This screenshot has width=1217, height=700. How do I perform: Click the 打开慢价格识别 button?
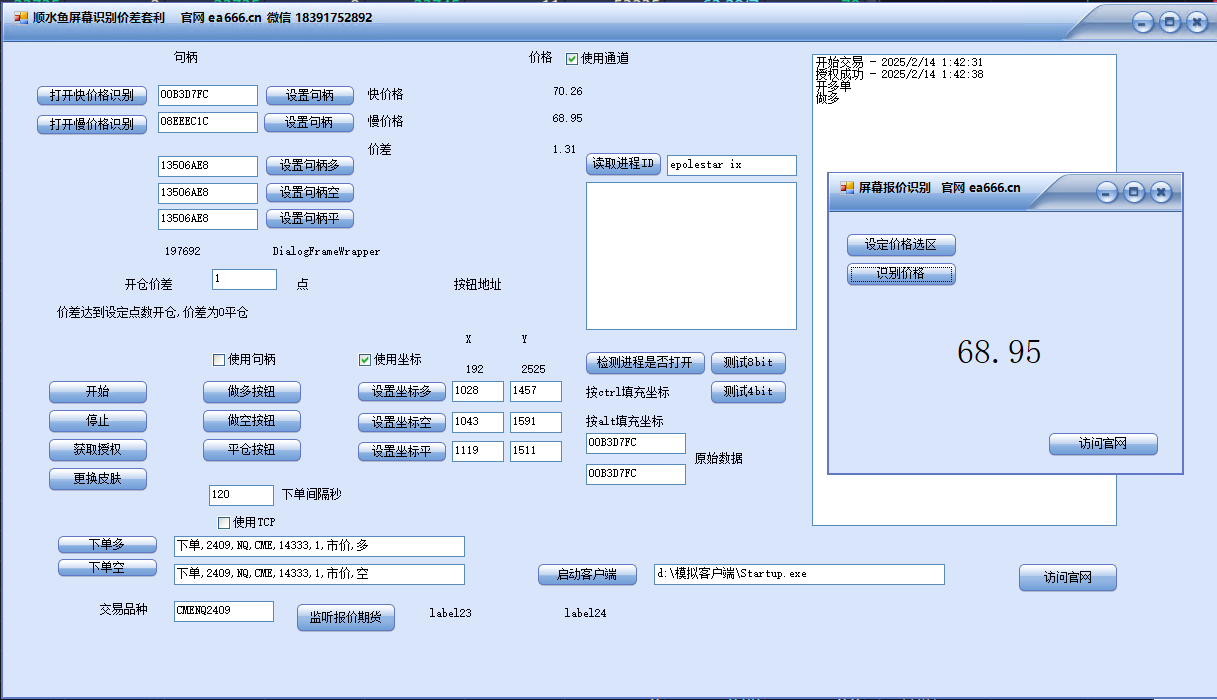92,124
